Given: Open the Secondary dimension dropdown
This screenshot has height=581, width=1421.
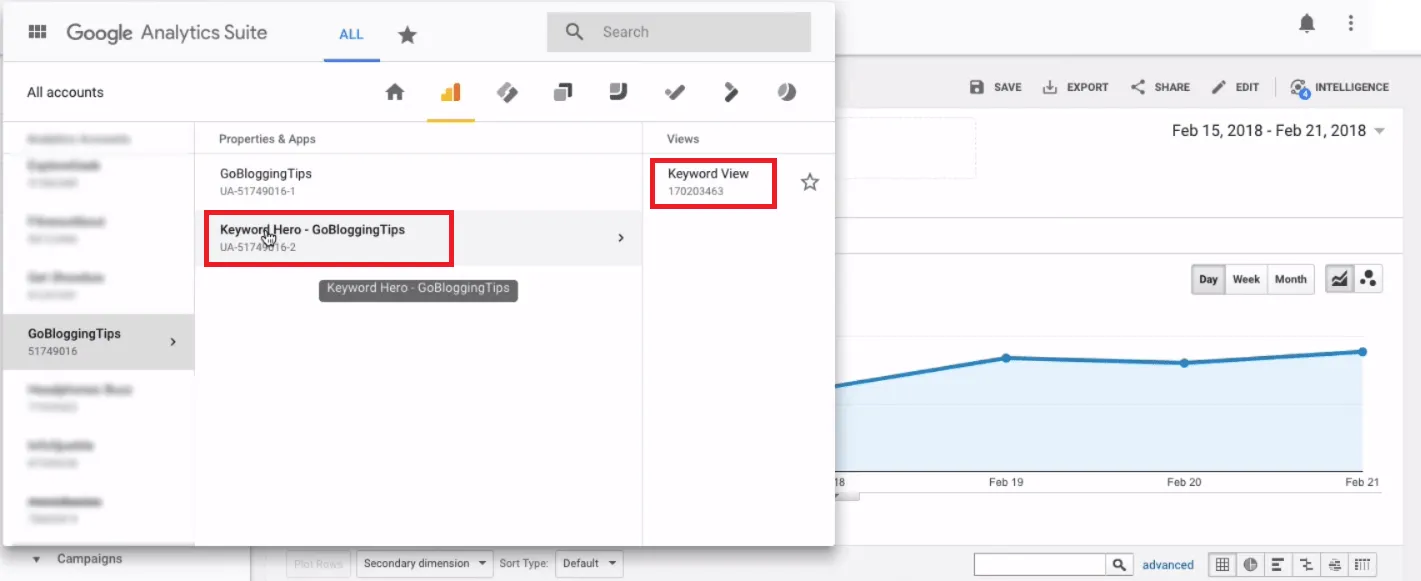Looking at the screenshot, I should [426, 563].
